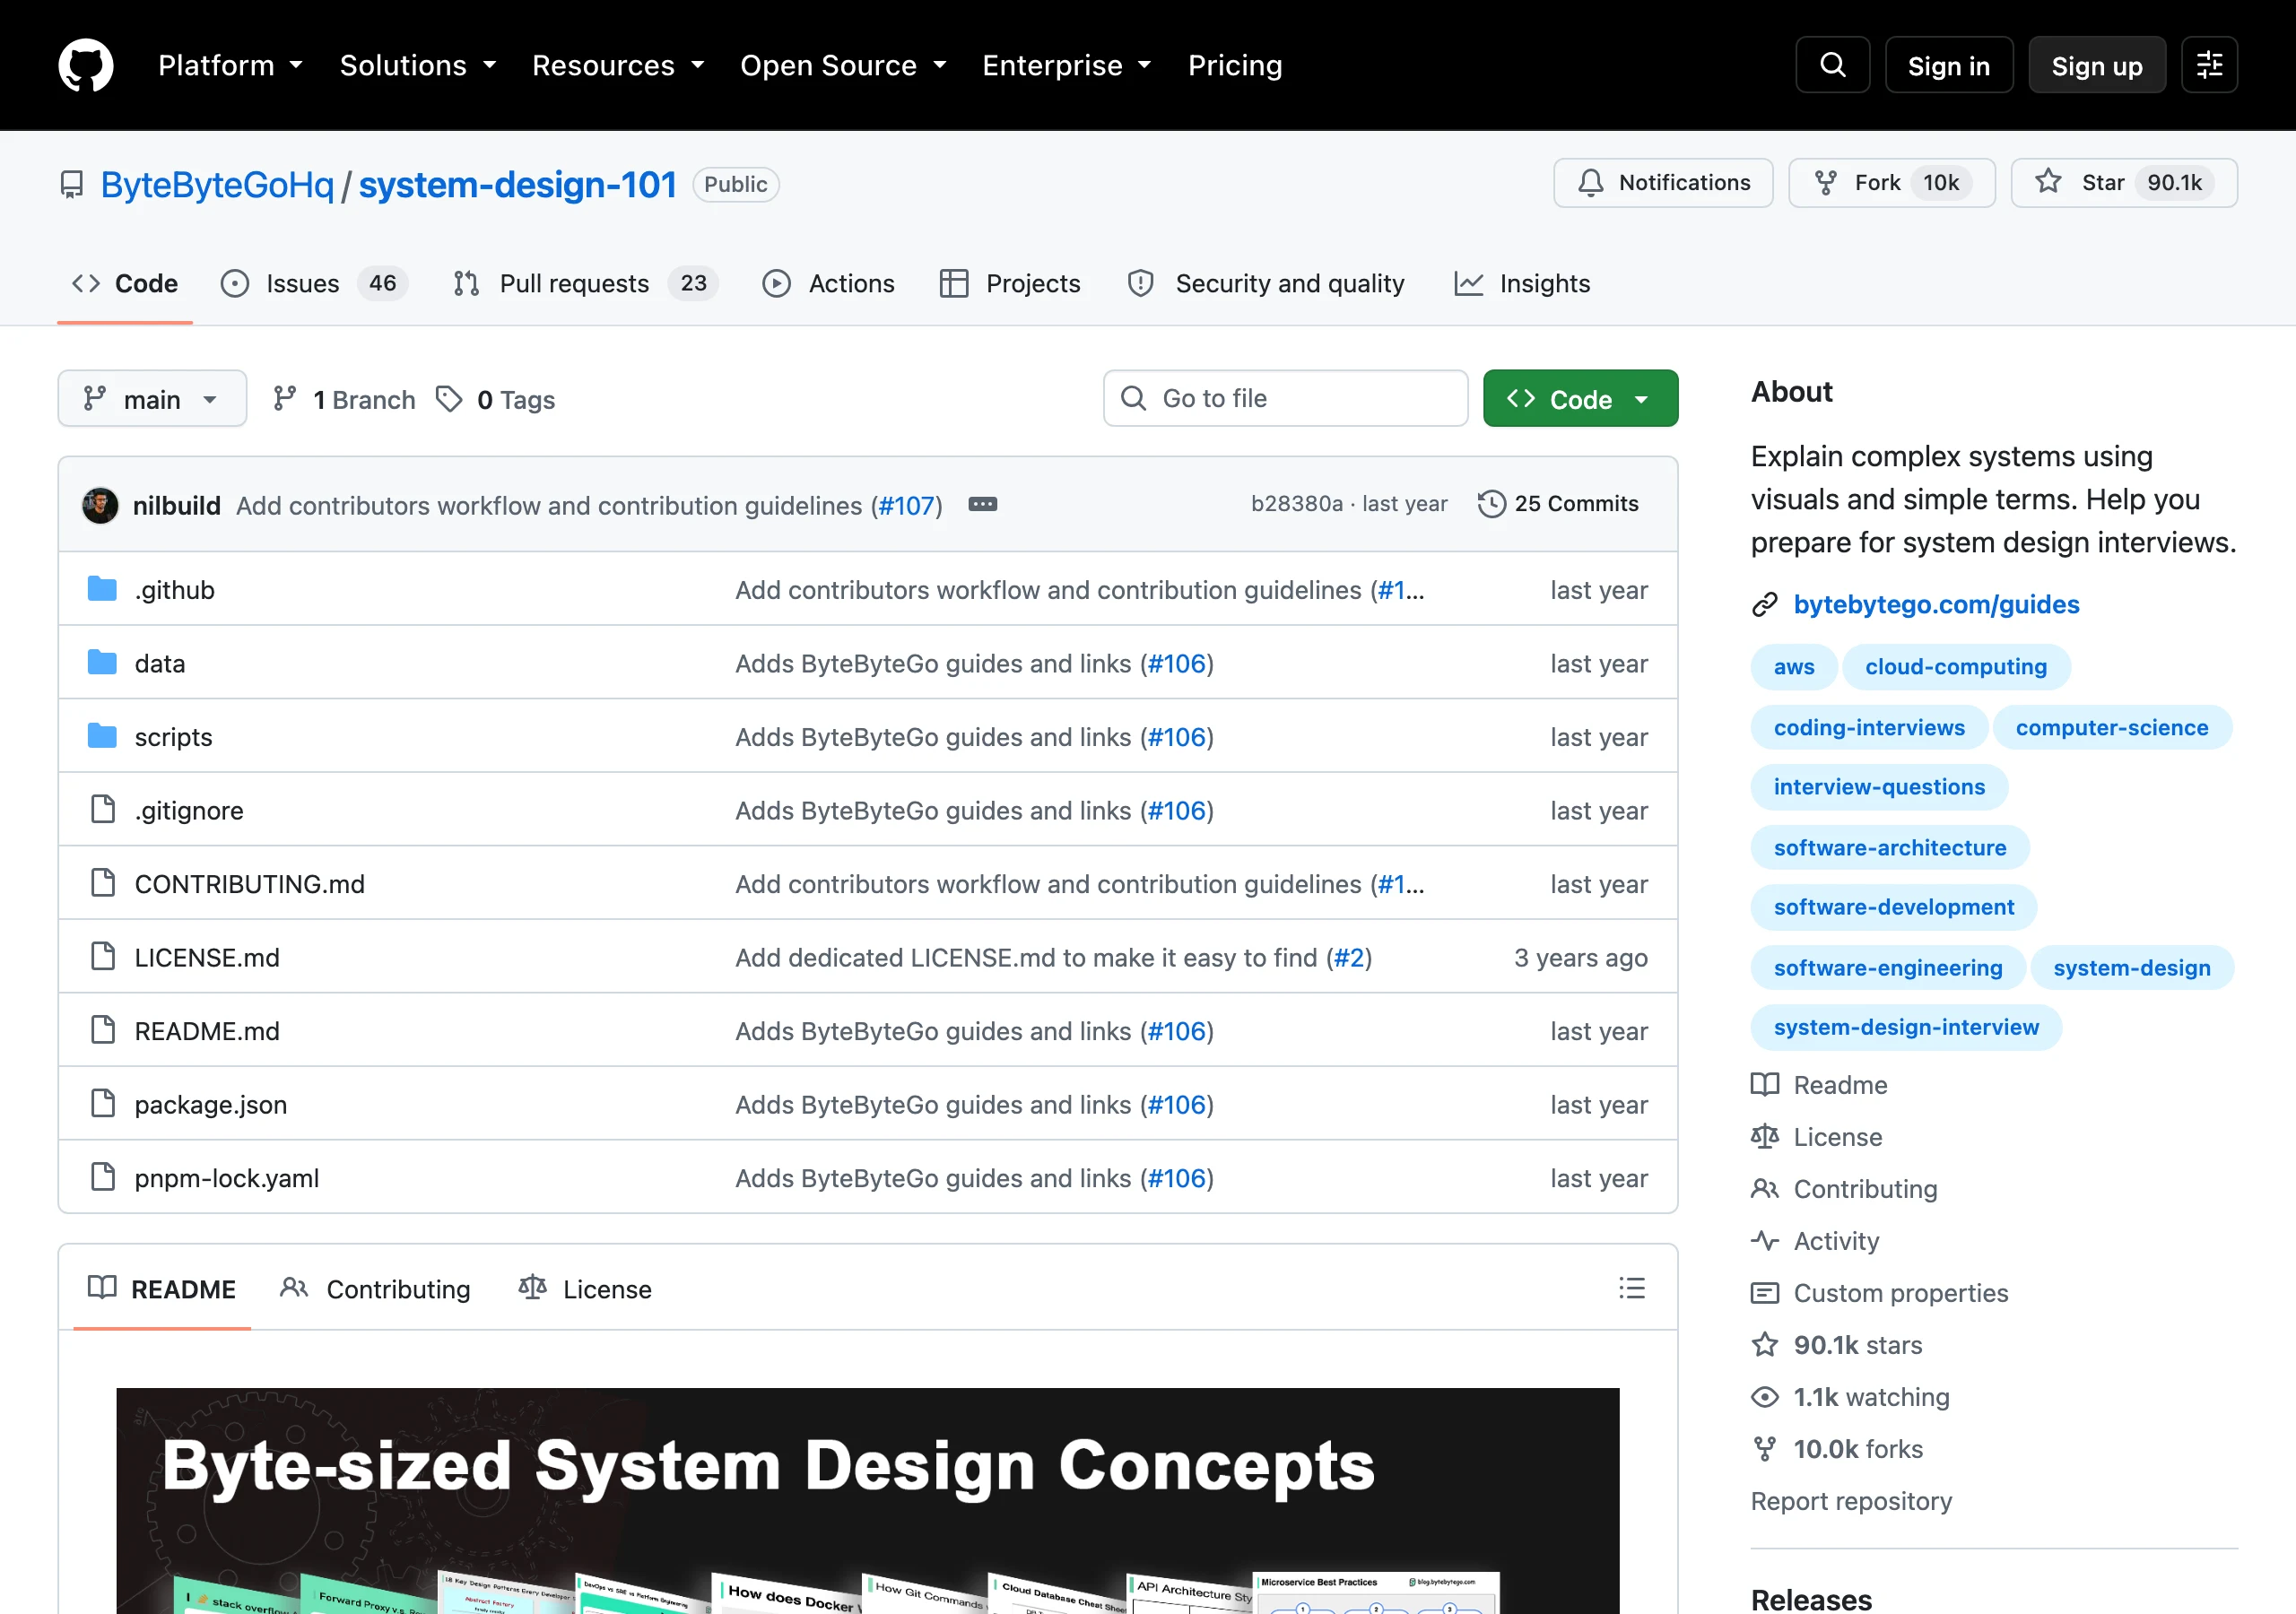
Task: Click the pnpm-lock.yaml file icon
Action: (x=103, y=1177)
